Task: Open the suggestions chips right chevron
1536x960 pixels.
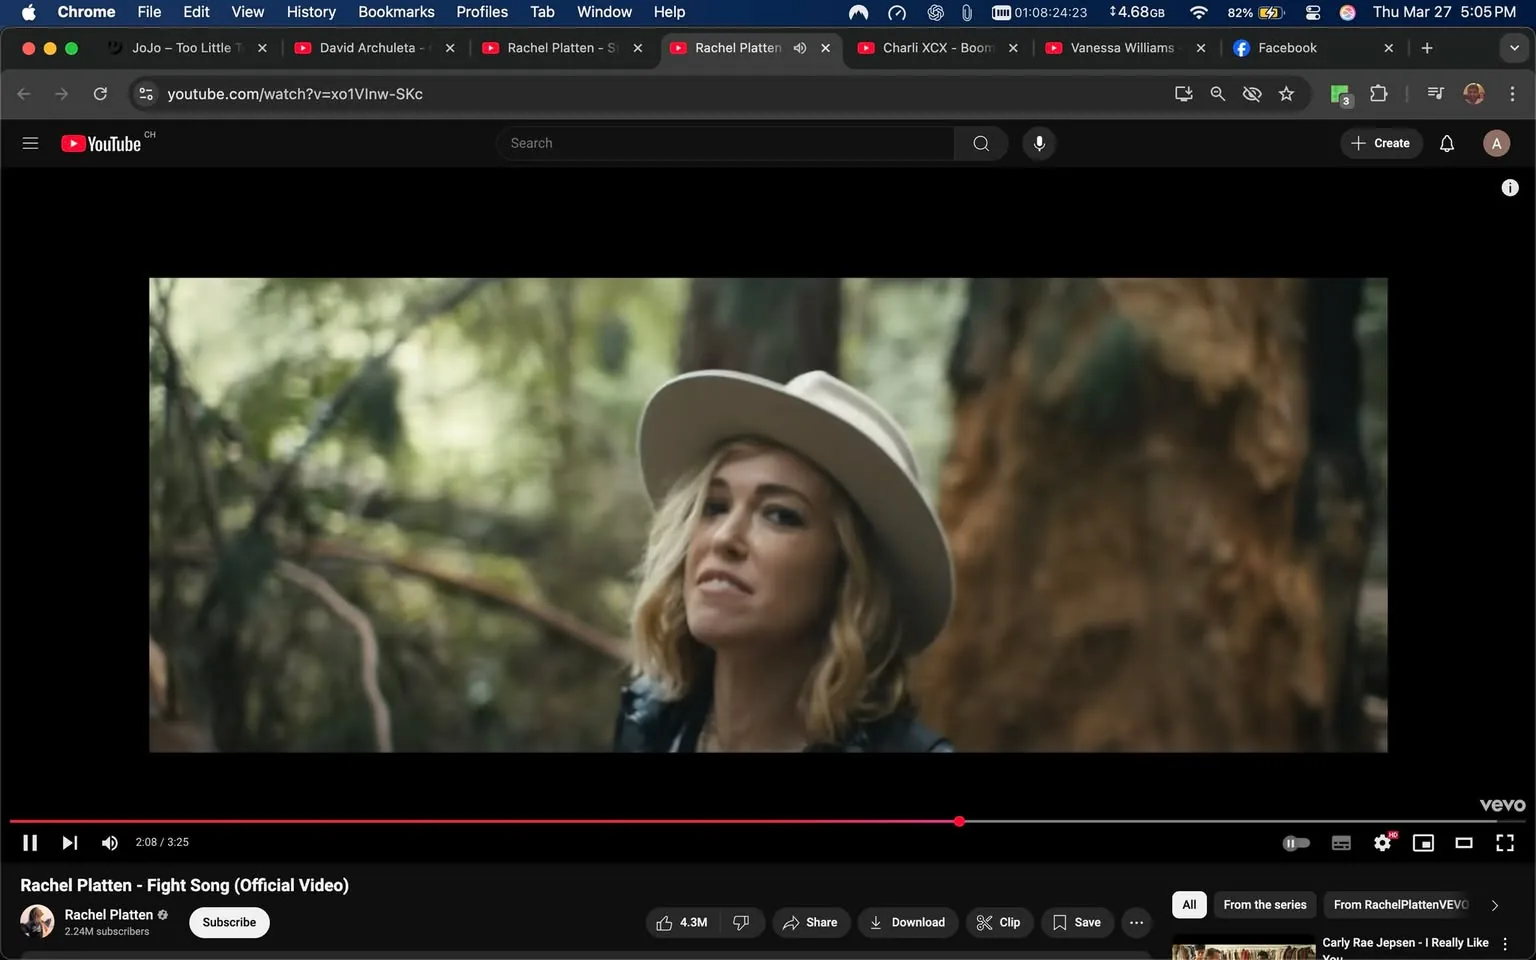Action: pos(1495,905)
